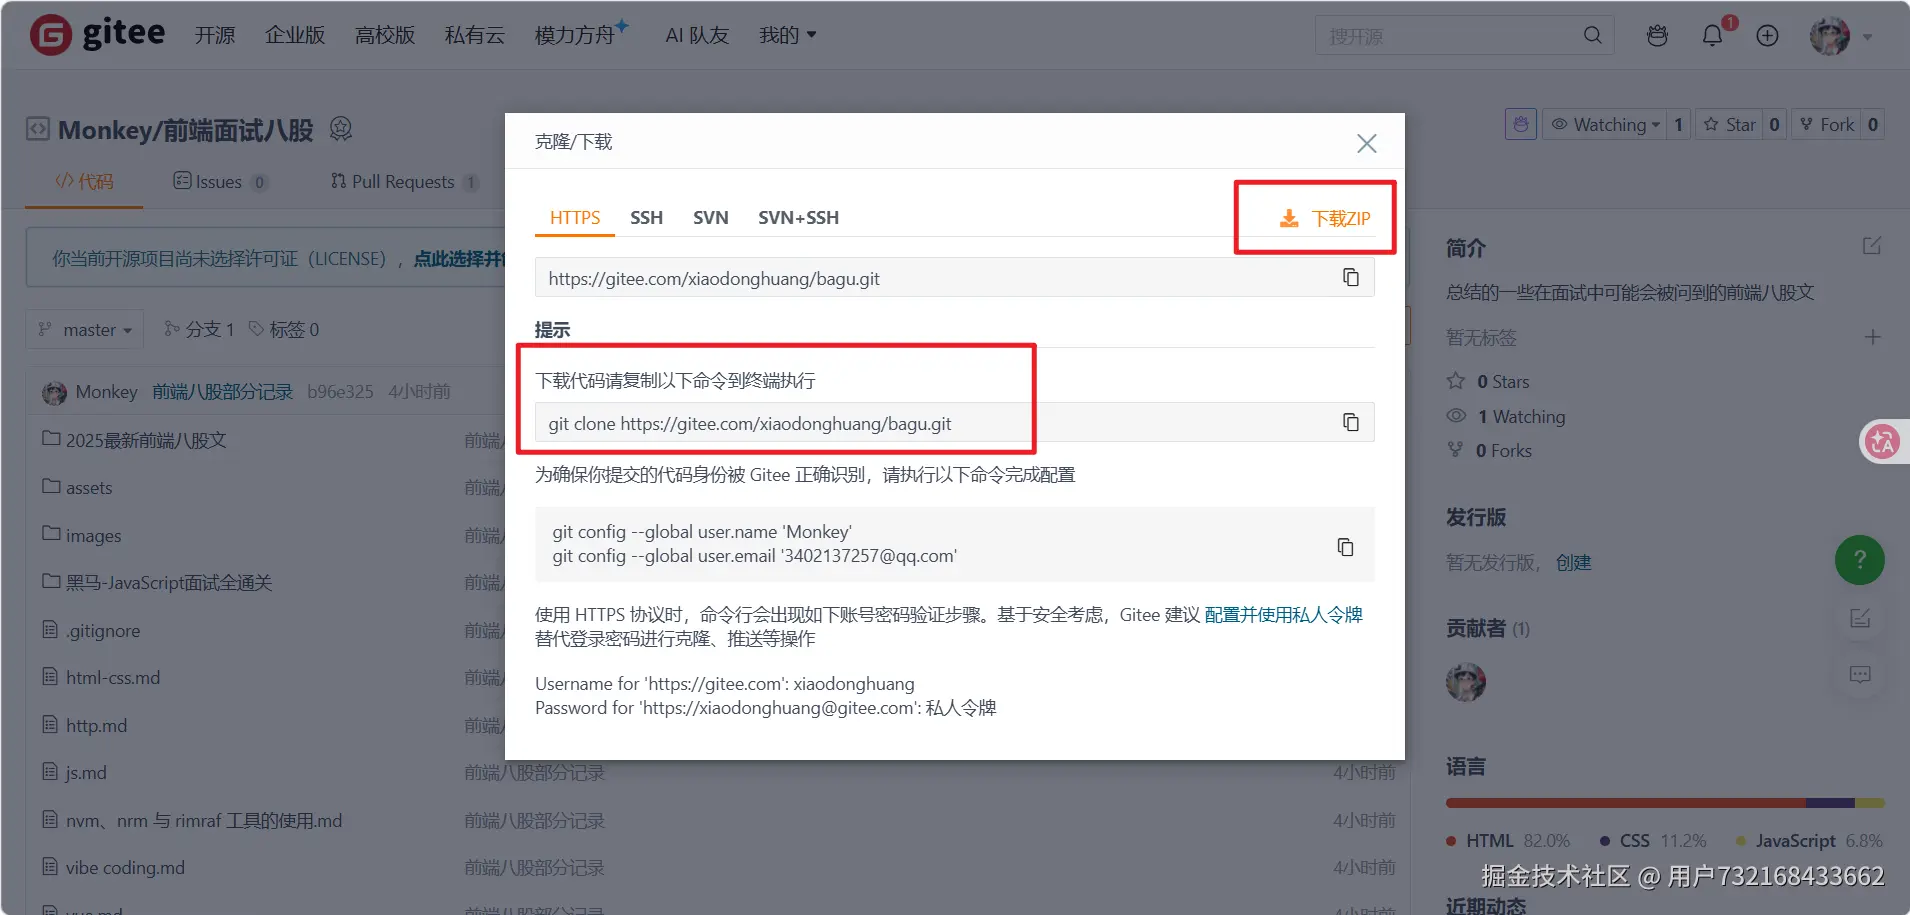The height and width of the screenshot is (915, 1910).
Task: Click the b96e325 commit hash
Action: click(x=340, y=391)
